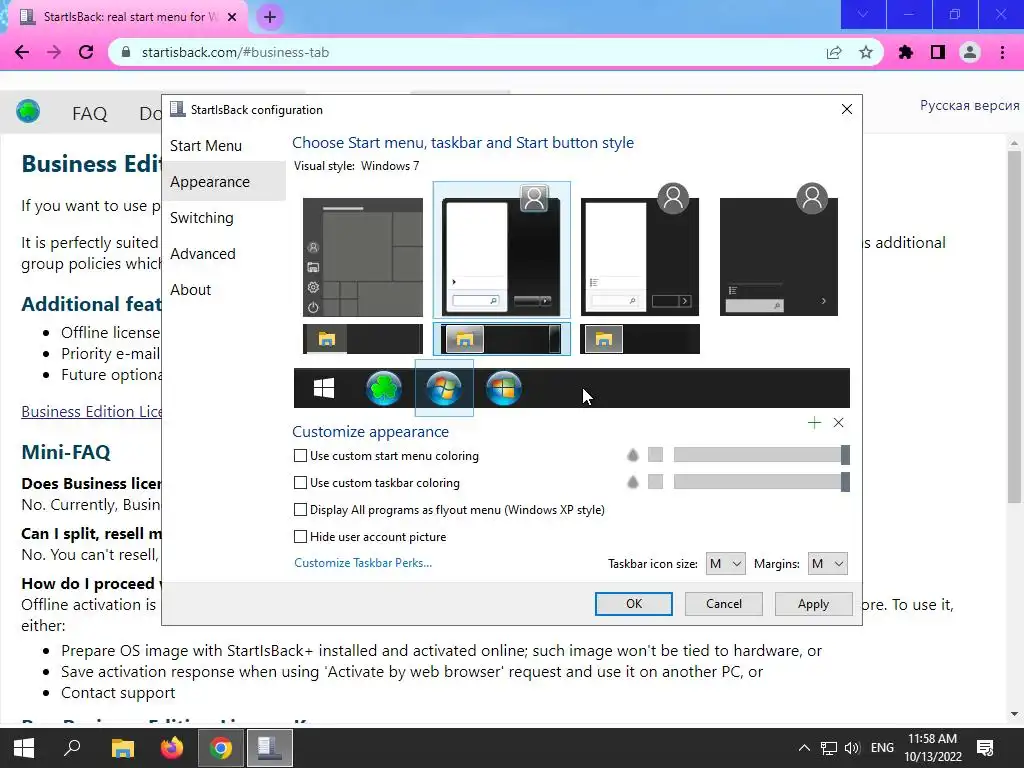Select the Windows 10 tiled start menu style
Viewport: 1024px width, 768px height.
tap(362, 257)
